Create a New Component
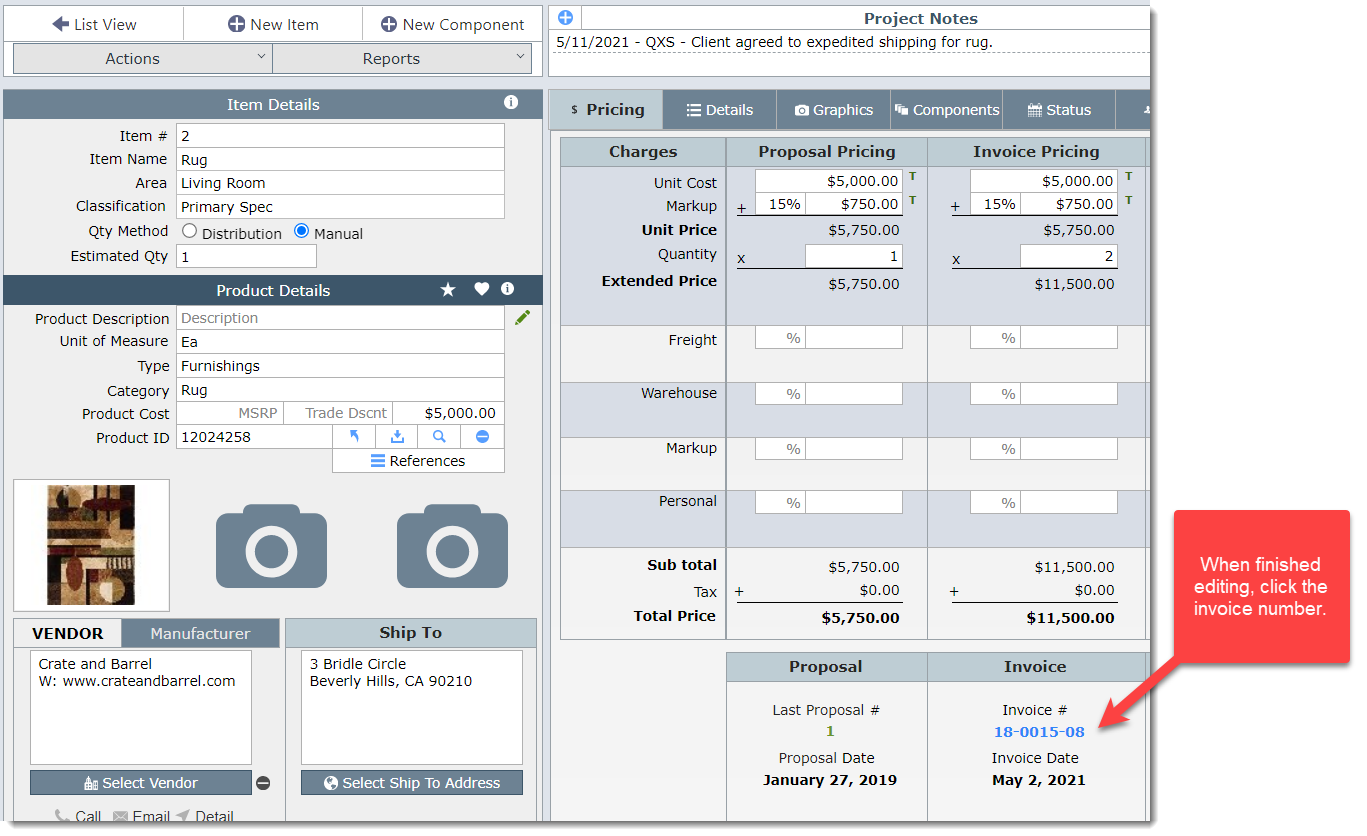 click(x=452, y=24)
